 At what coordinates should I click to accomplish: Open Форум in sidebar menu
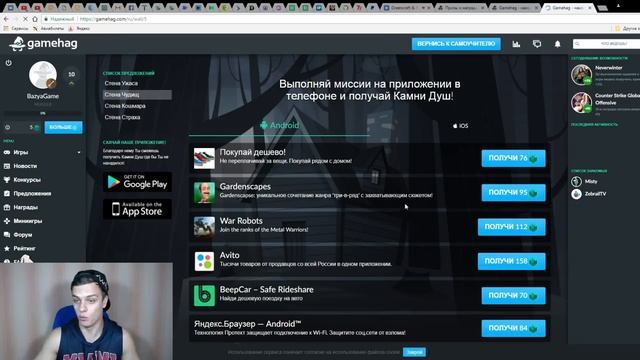point(23,235)
